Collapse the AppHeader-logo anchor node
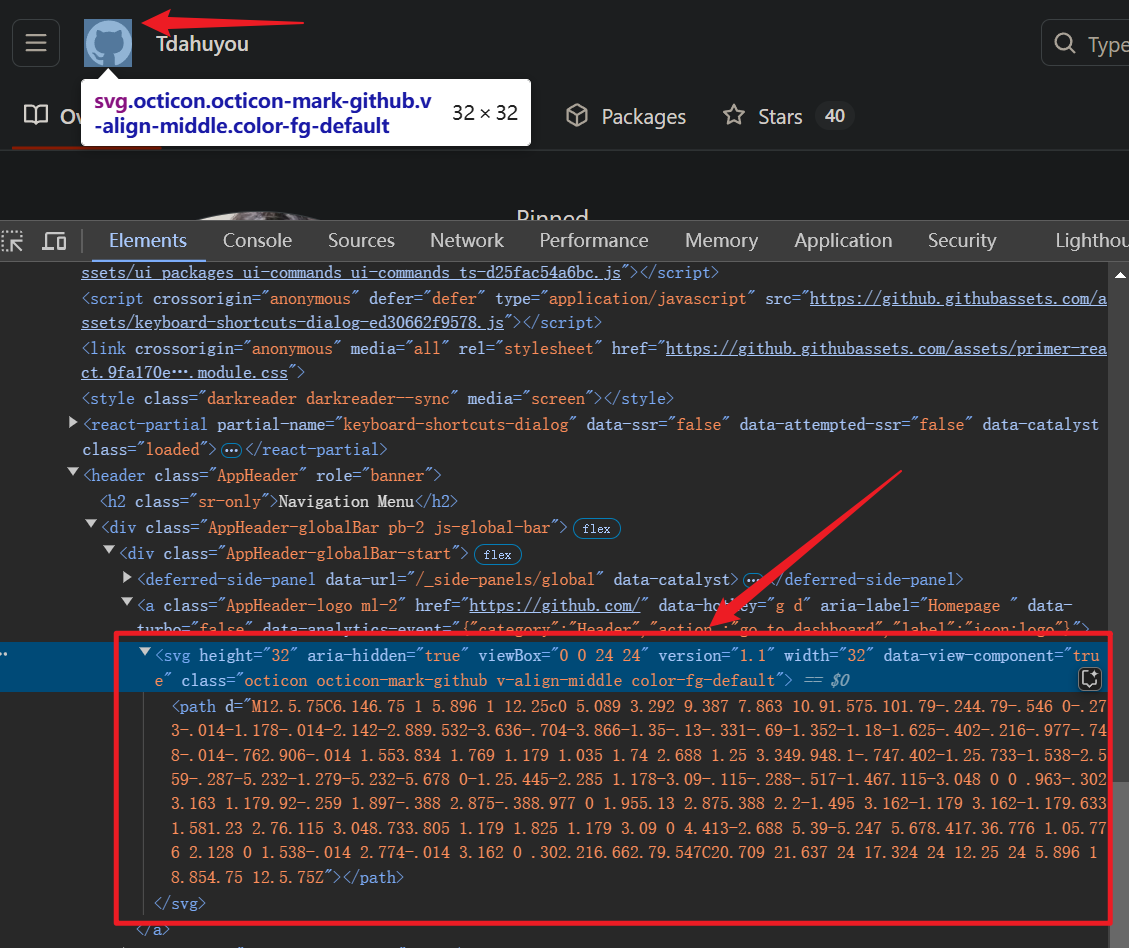This screenshot has width=1129, height=948. pyautogui.click(x=127, y=602)
